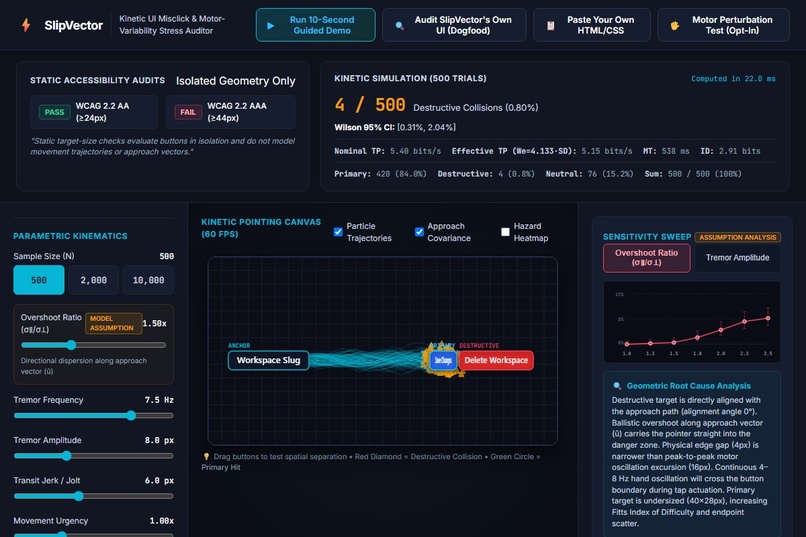Click the '4 / 500' collision count

(x=370, y=105)
